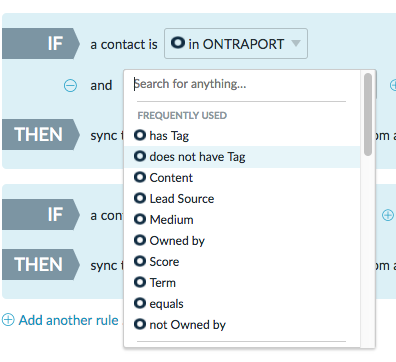Click the dropdown list scrollbar thumb
Image resolution: width=396 pixels, height=362 pixels.
click(368, 114)
